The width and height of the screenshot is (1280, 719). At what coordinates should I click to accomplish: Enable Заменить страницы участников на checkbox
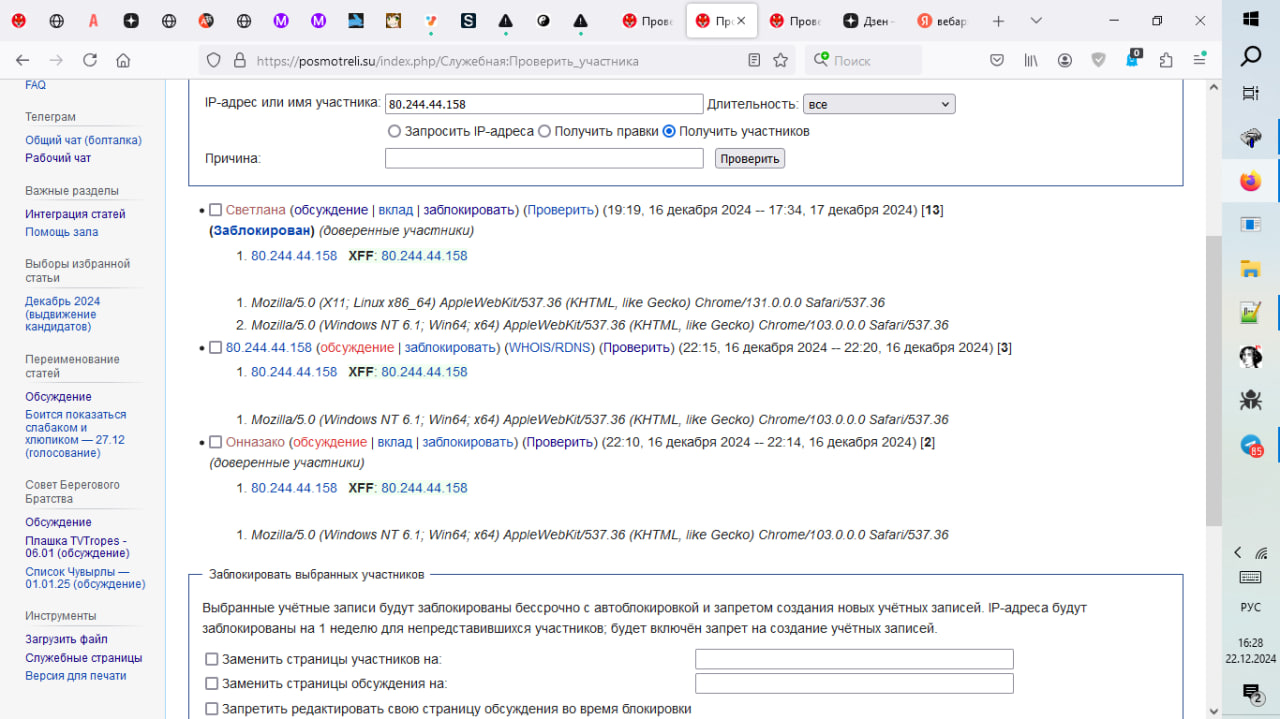[211, 659]
